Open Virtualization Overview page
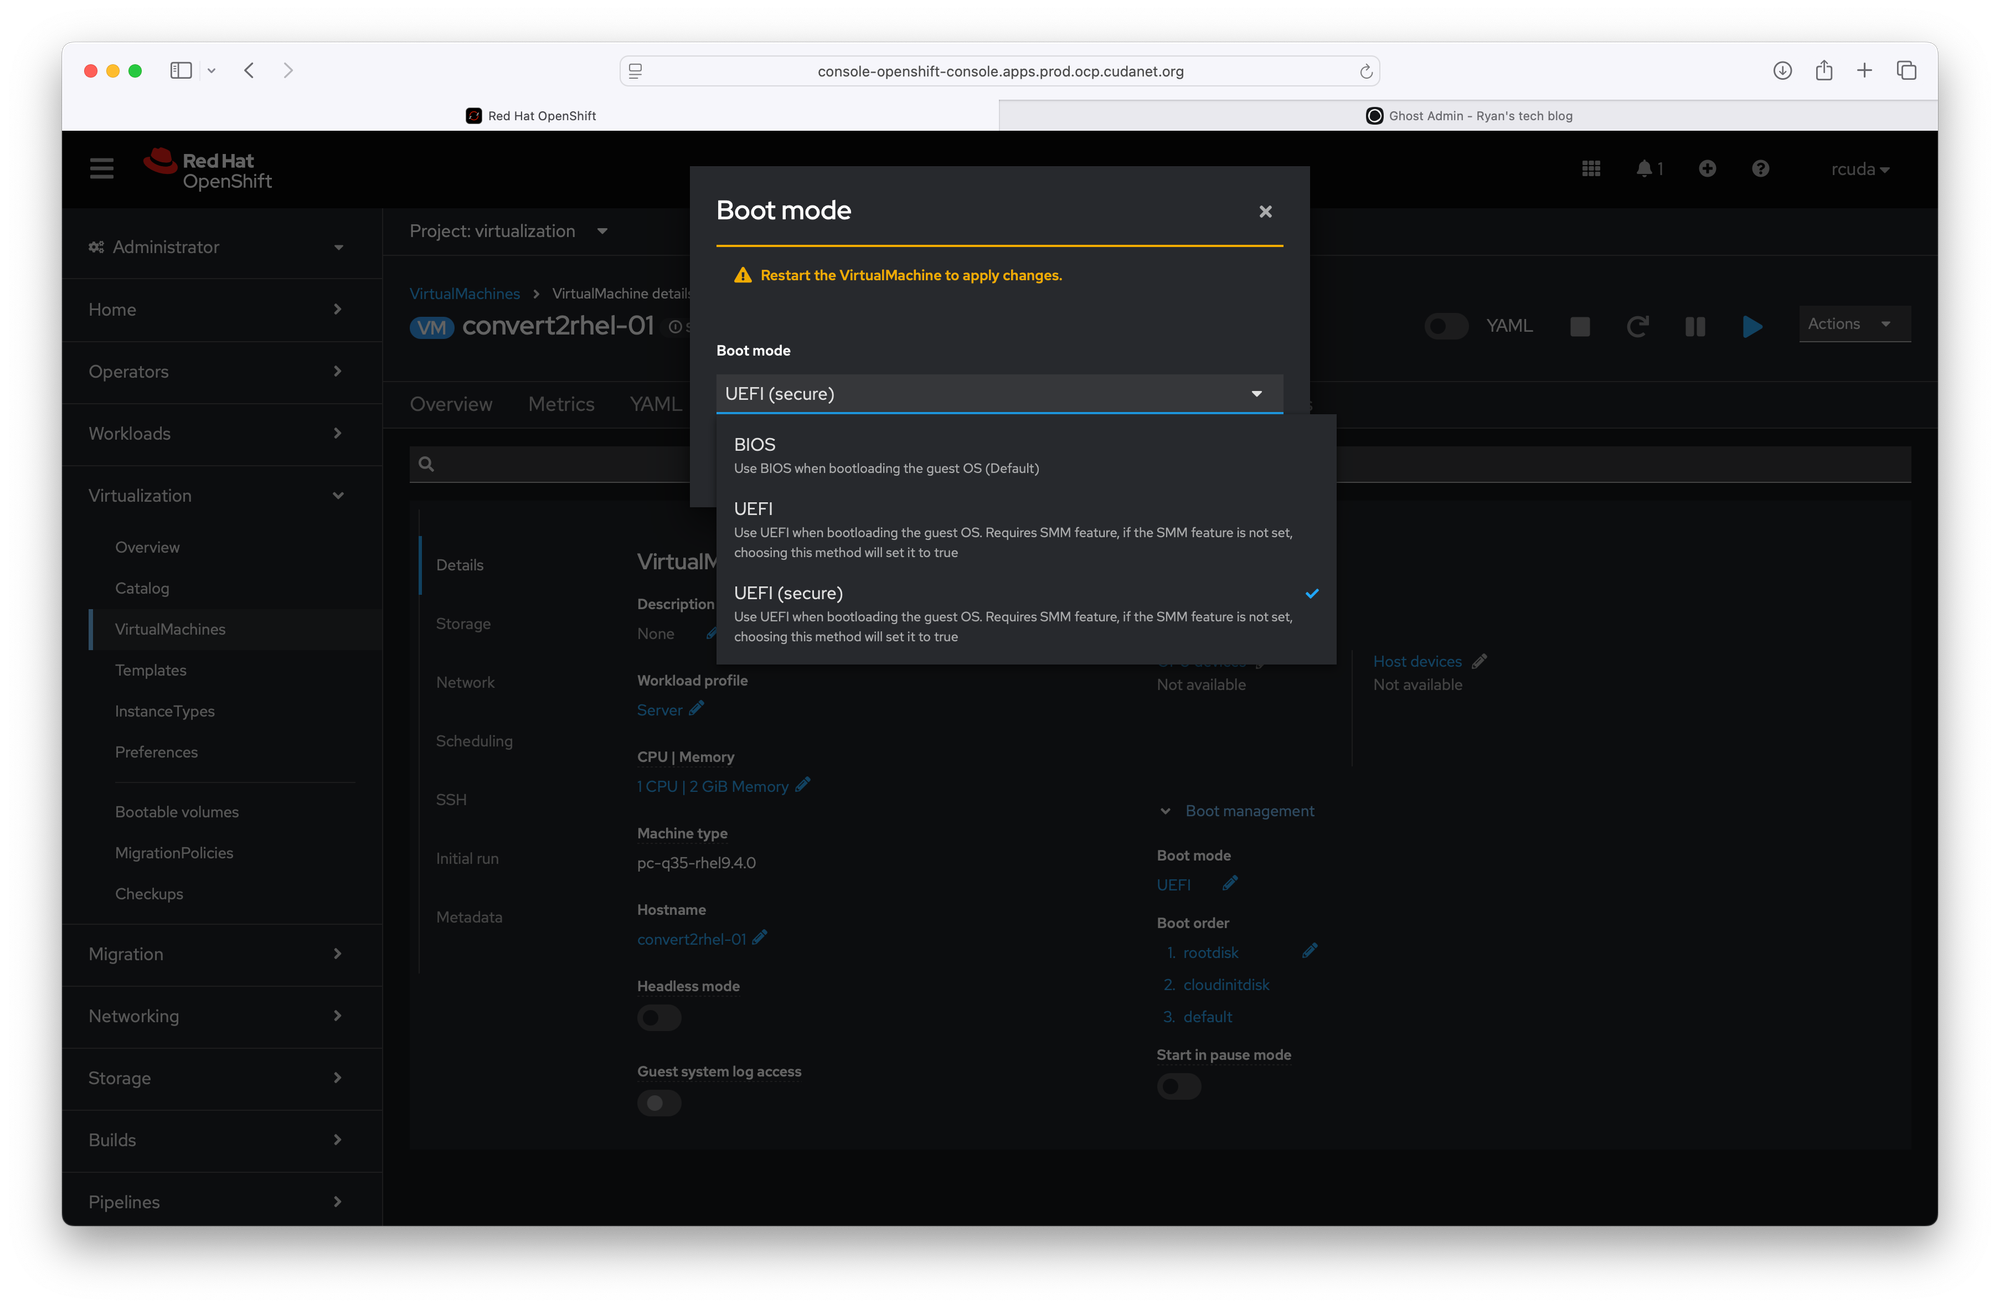The width and height of the screenshot is (2000, 1308). [x=147, y=547]
